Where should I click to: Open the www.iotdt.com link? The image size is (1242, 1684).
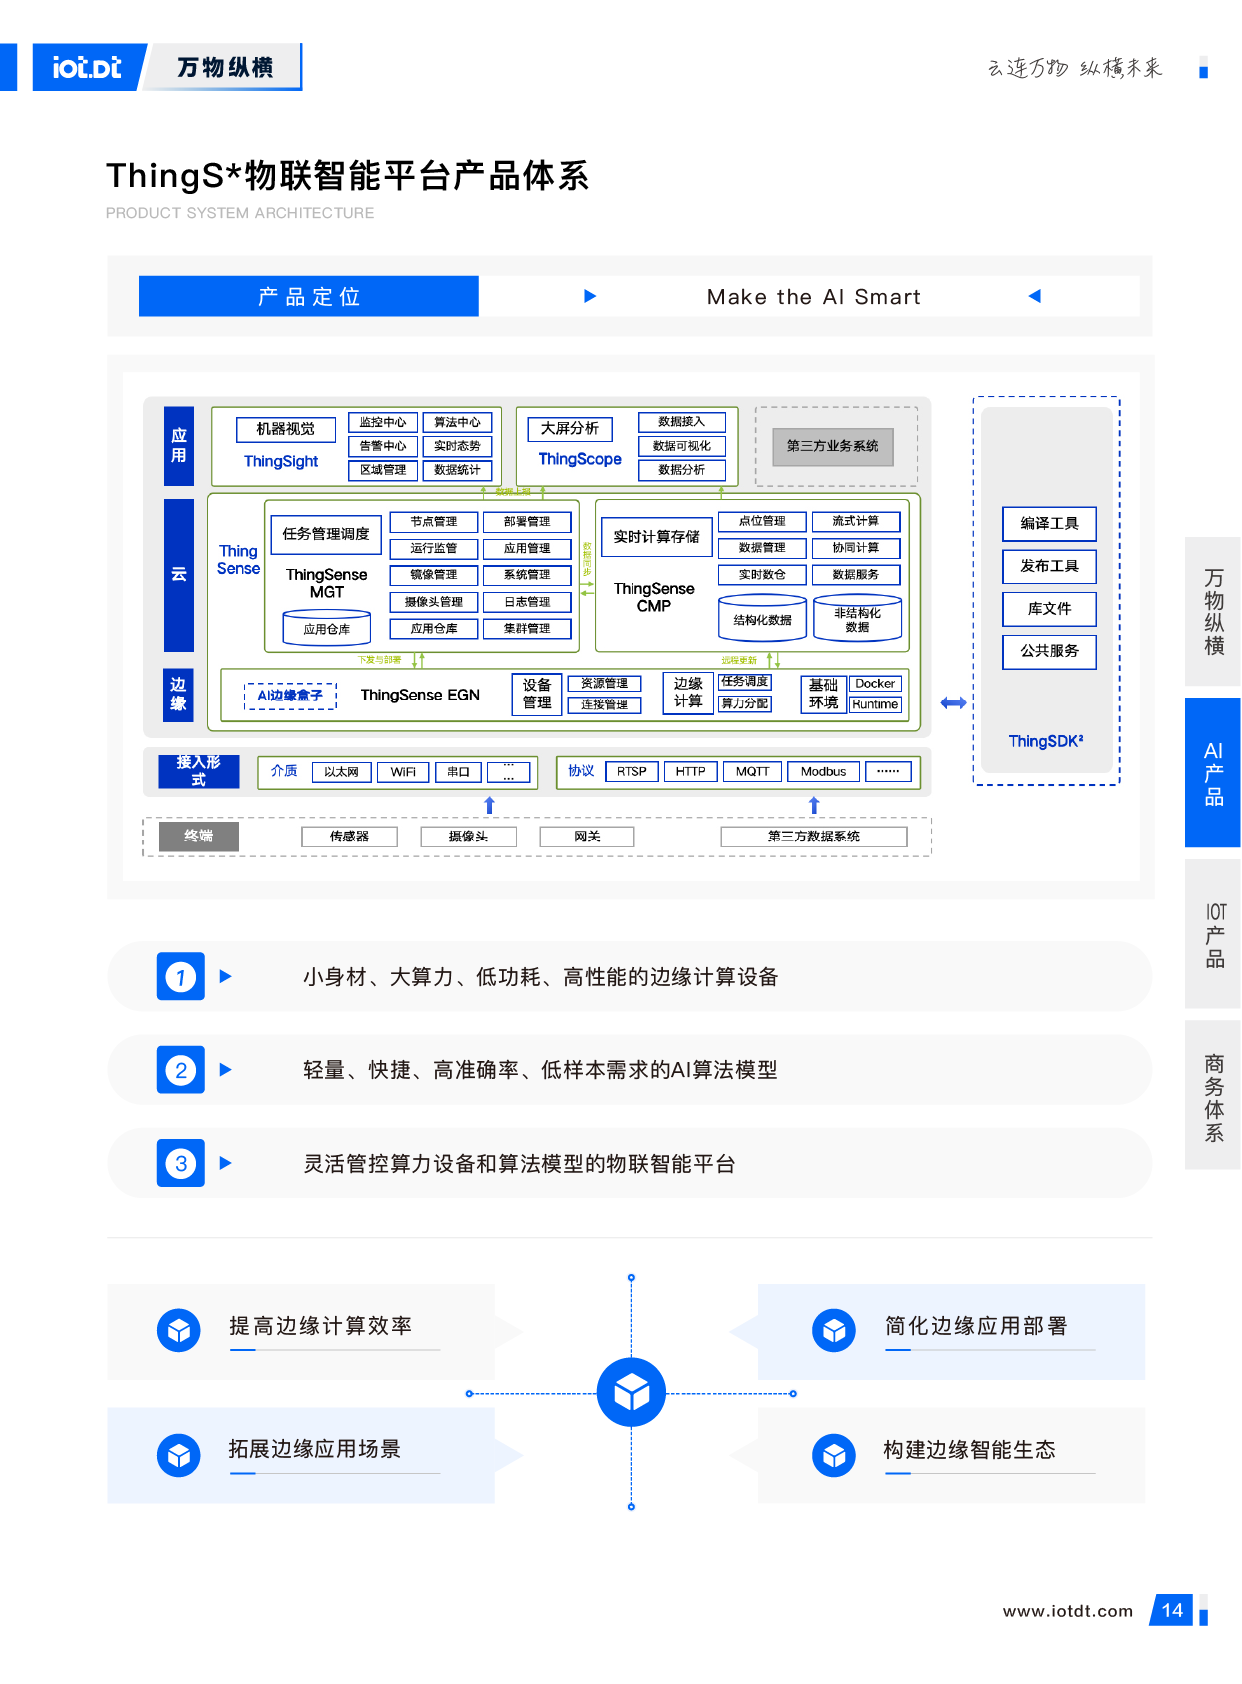tap(1068, 1611)
